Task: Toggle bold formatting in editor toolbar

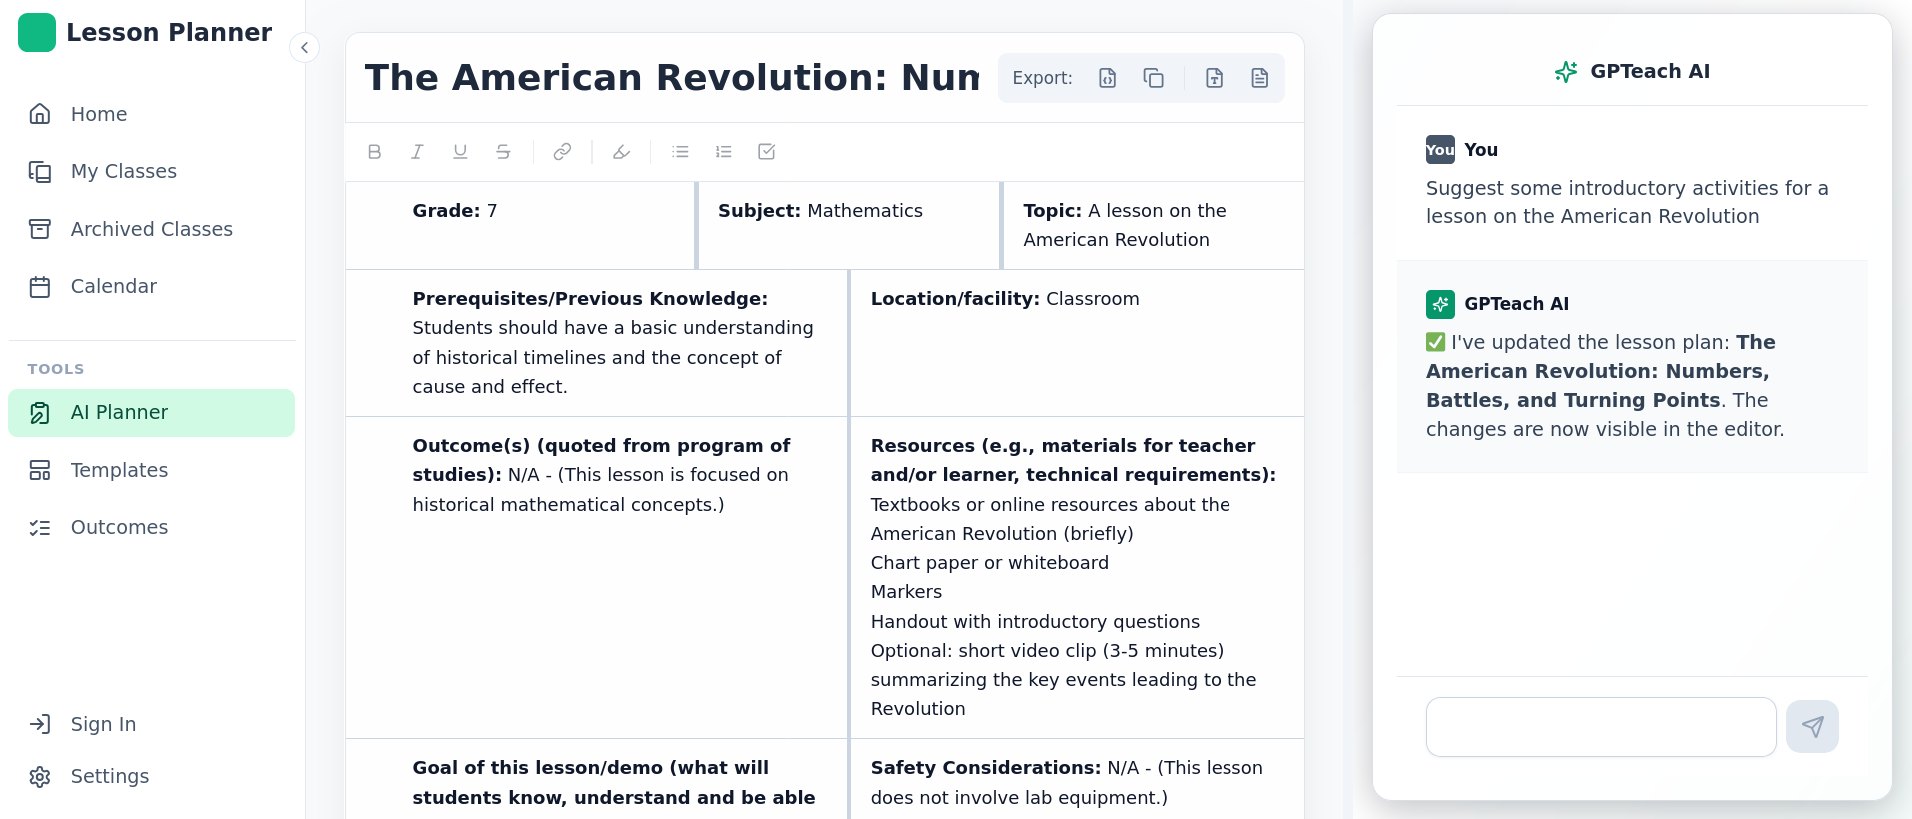Action: pos(375,152)
